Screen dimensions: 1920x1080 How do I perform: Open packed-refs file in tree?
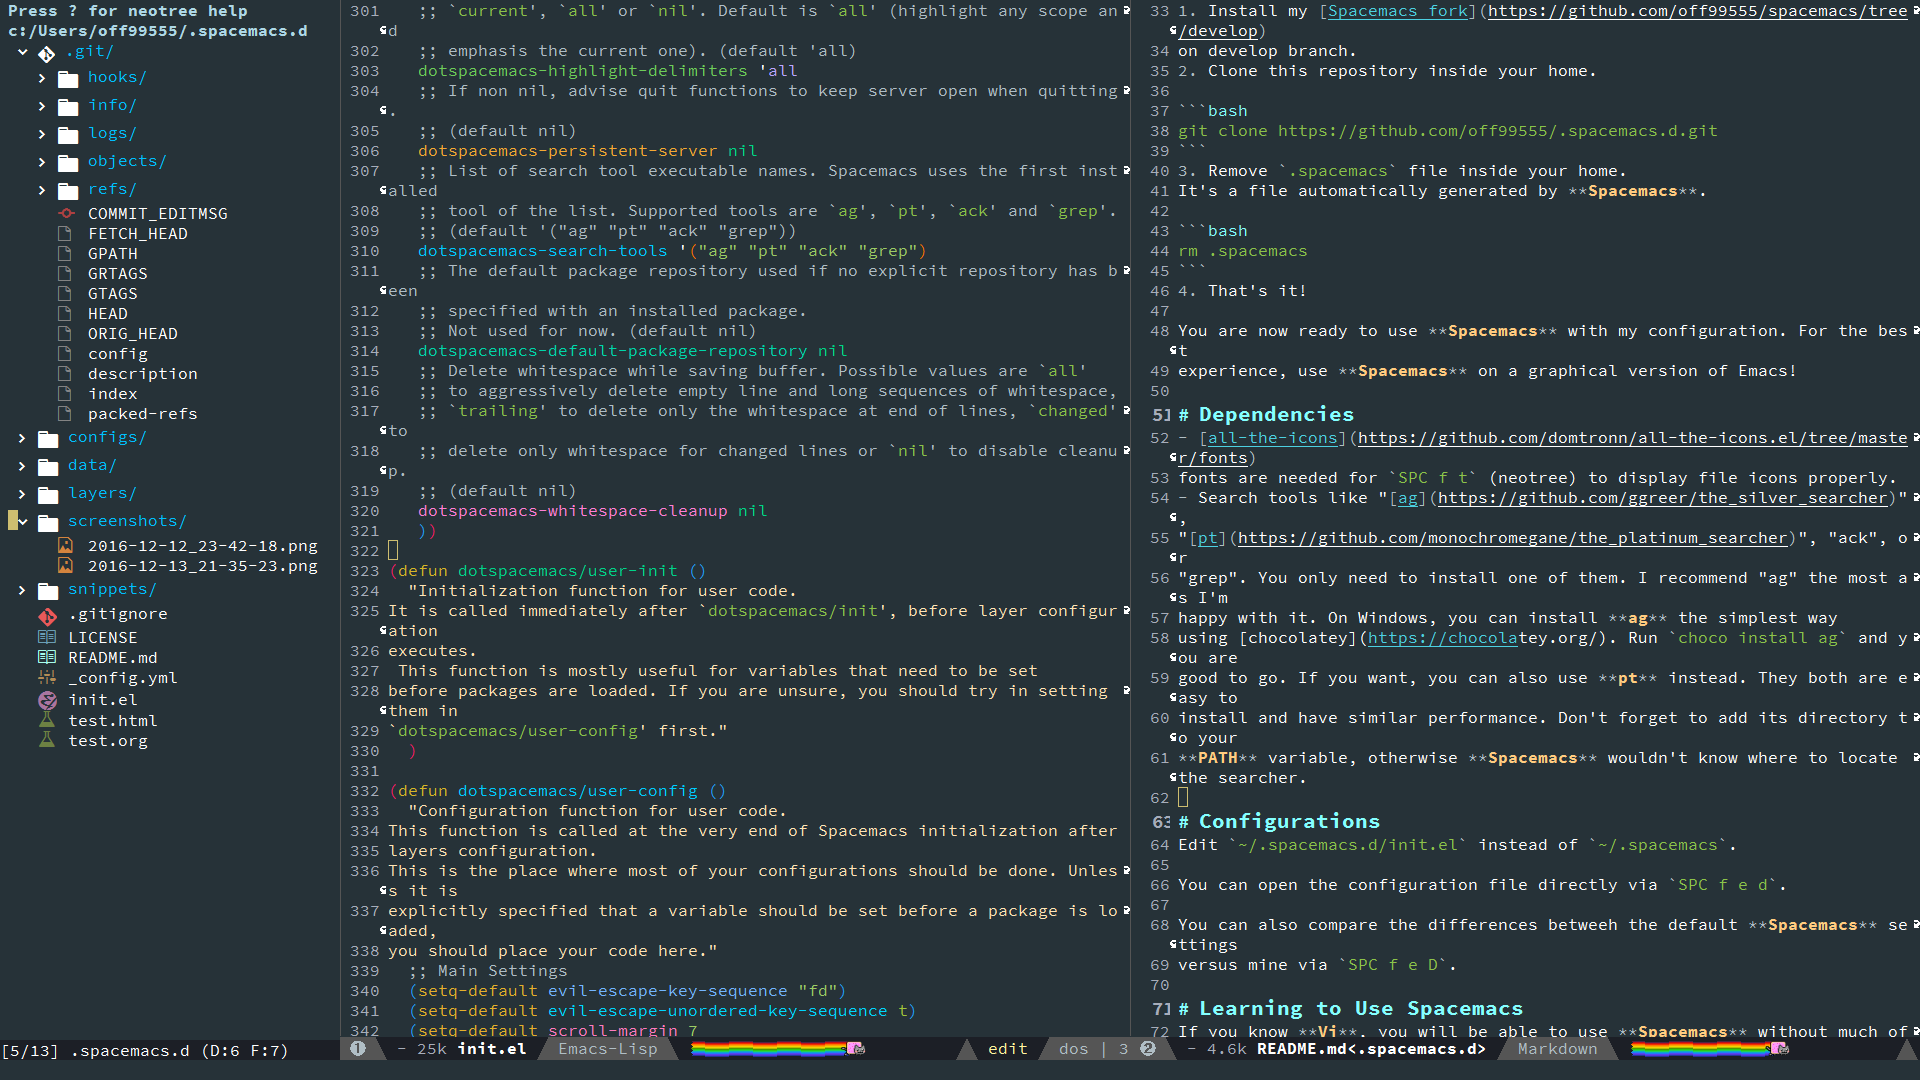pos(143,414)
